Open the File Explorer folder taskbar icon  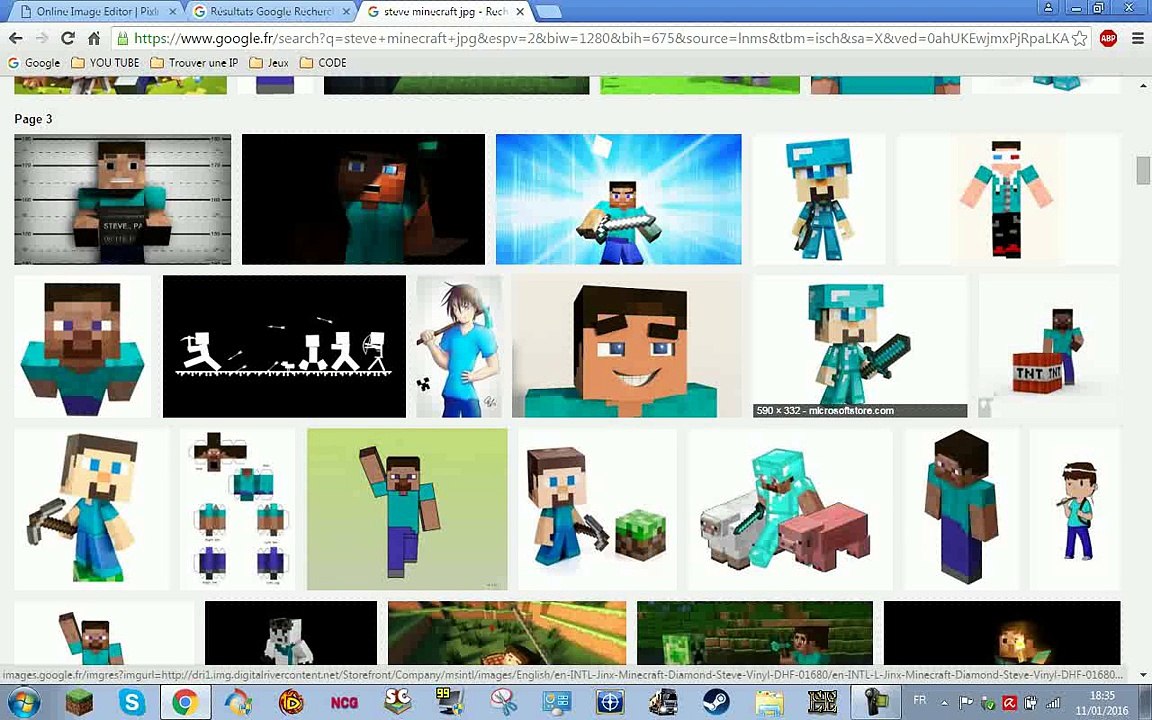769,703
